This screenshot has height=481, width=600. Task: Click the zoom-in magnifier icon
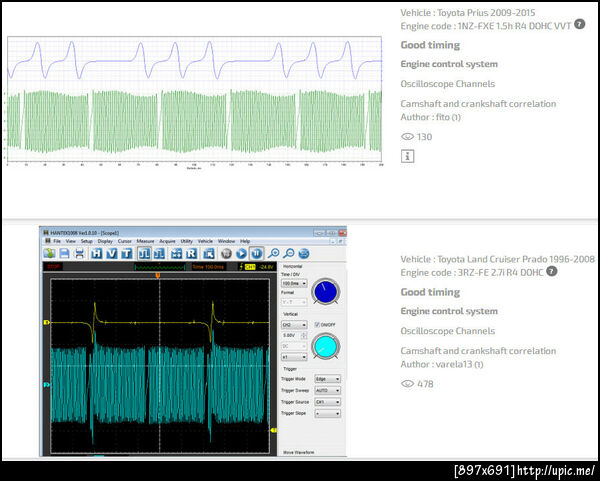point(274,253)
